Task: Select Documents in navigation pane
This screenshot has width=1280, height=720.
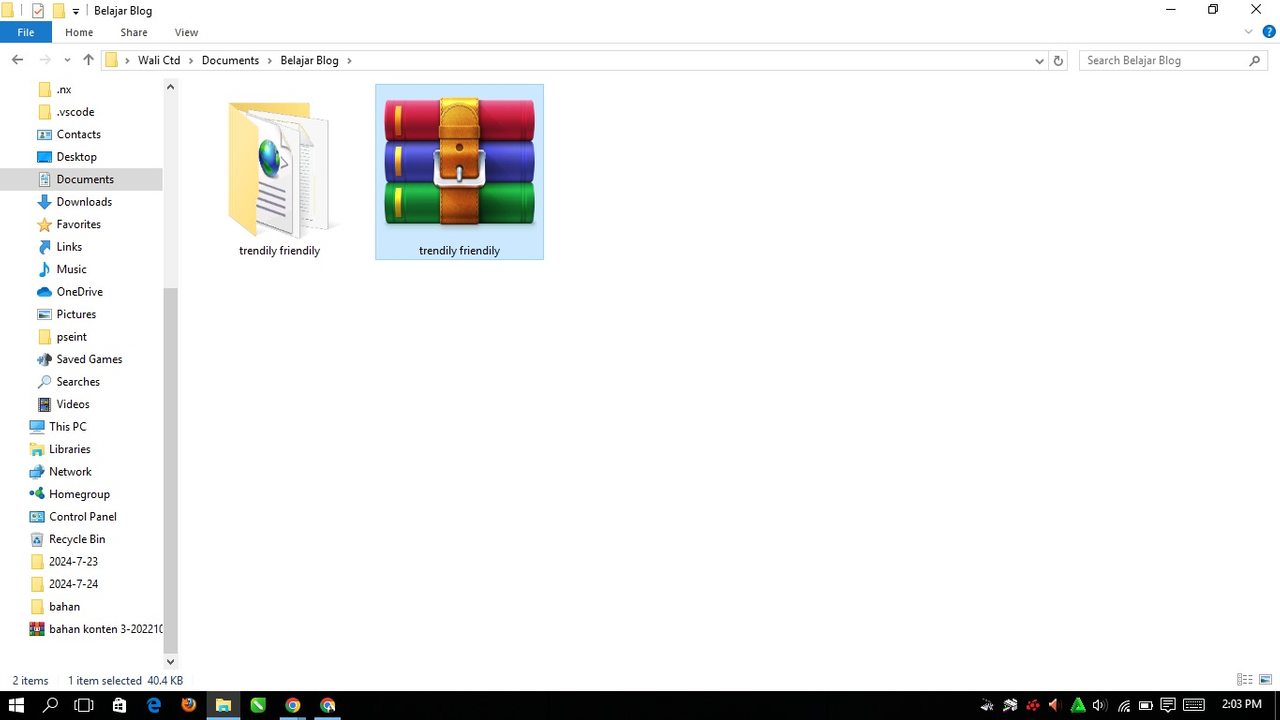Action: 85,179
